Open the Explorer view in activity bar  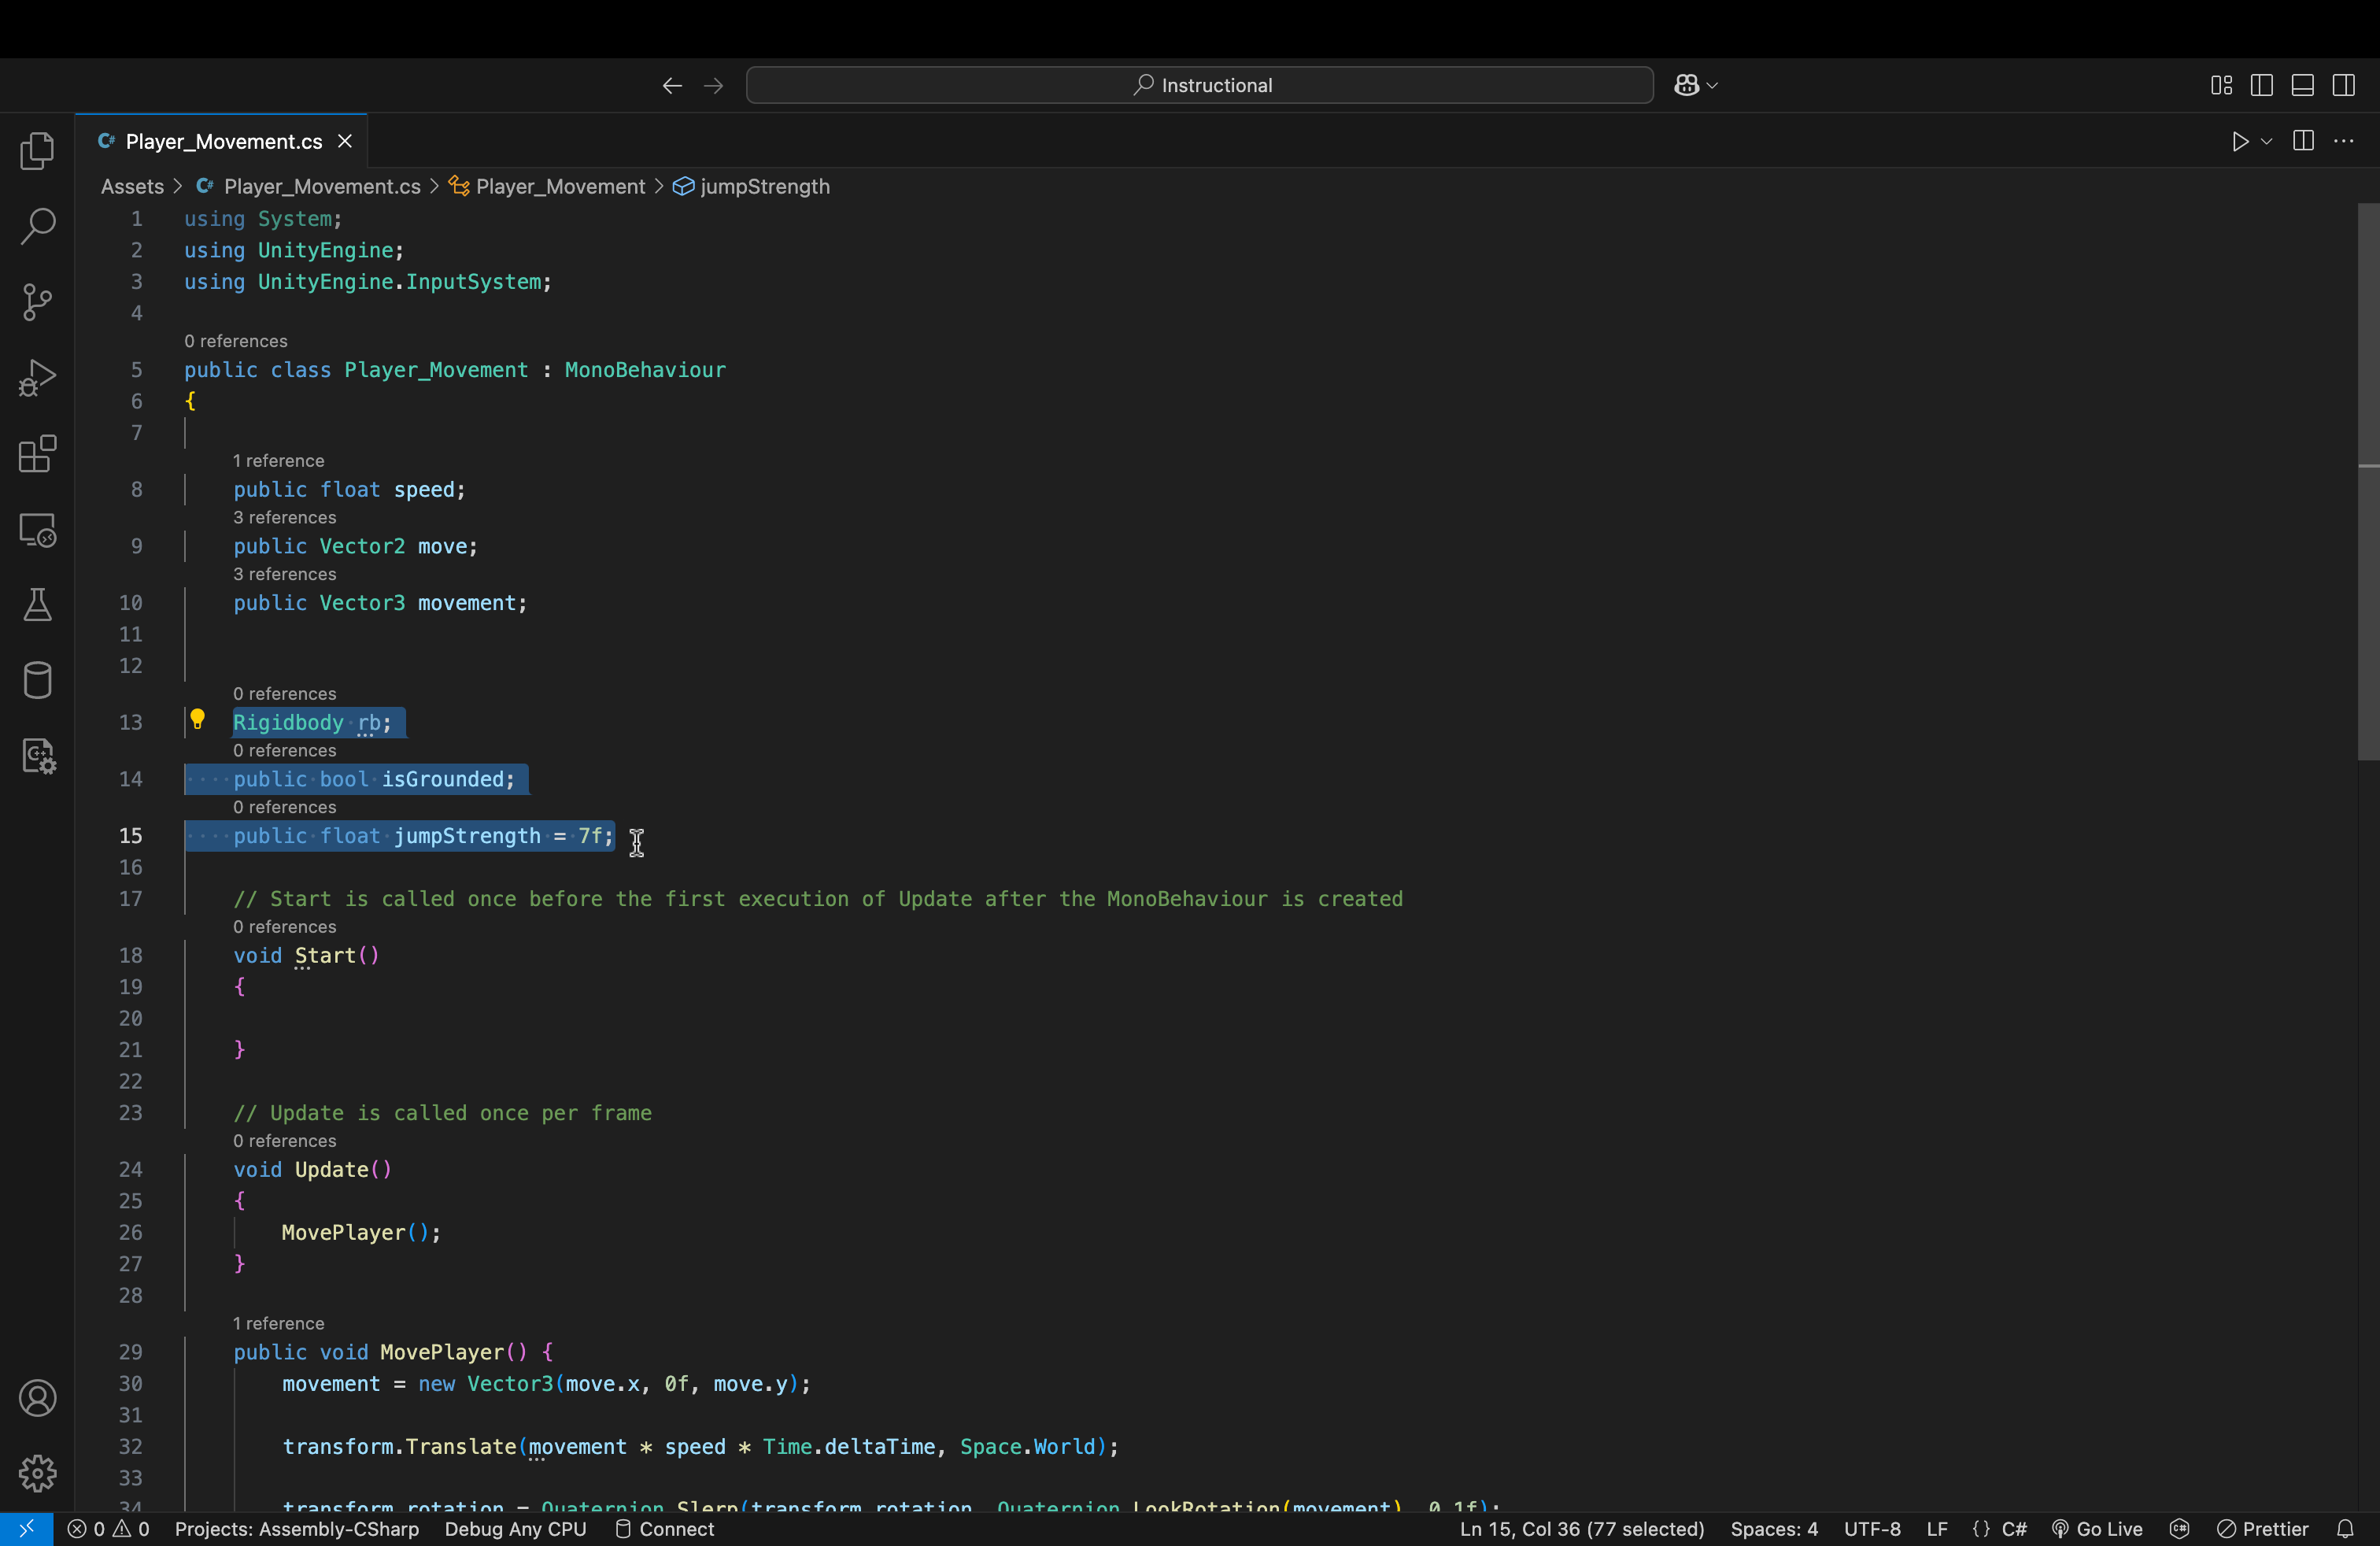pyautogui.click(x=37, y=151)
